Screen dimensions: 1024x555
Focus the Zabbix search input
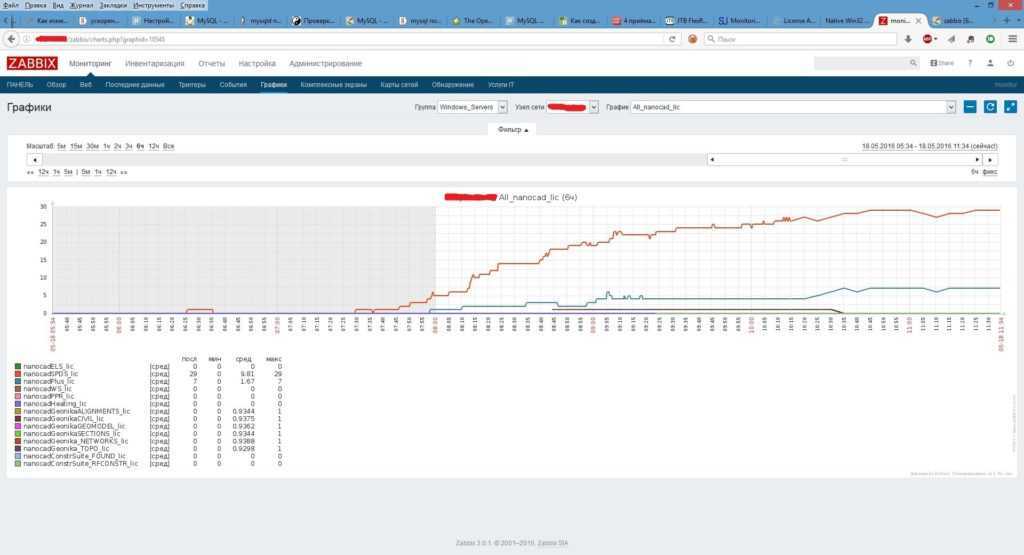point(861,63)
